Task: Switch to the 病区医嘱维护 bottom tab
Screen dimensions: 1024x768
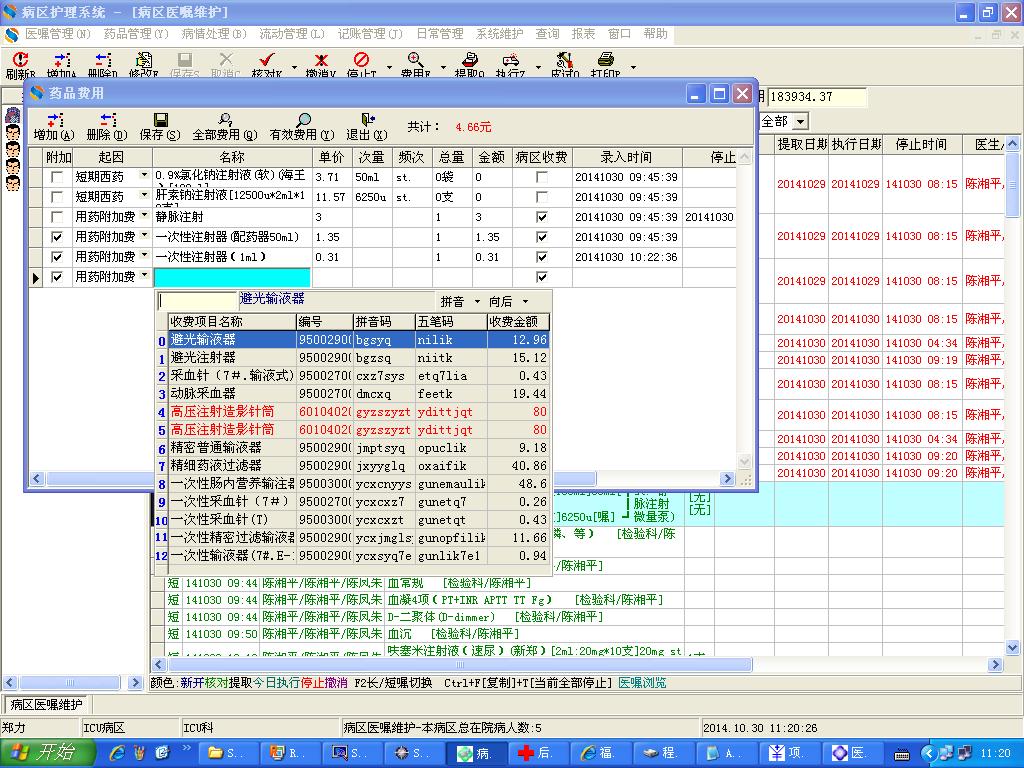Action: (x=46, y=705)
